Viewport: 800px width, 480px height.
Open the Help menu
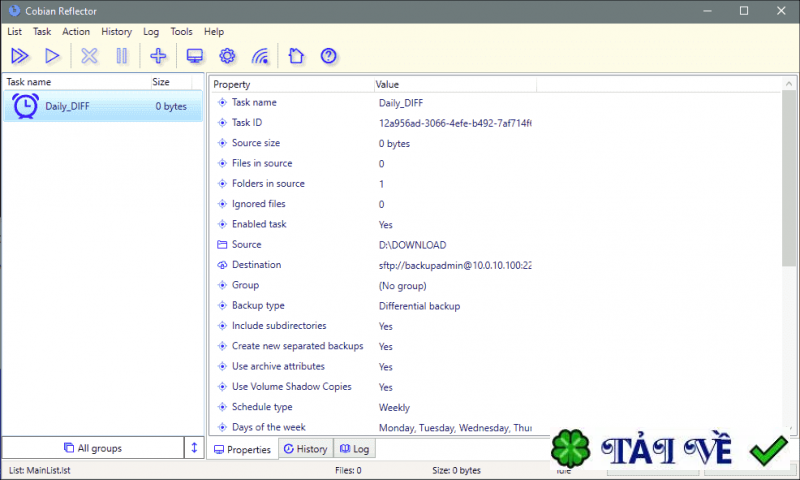(x=214, y=32)
